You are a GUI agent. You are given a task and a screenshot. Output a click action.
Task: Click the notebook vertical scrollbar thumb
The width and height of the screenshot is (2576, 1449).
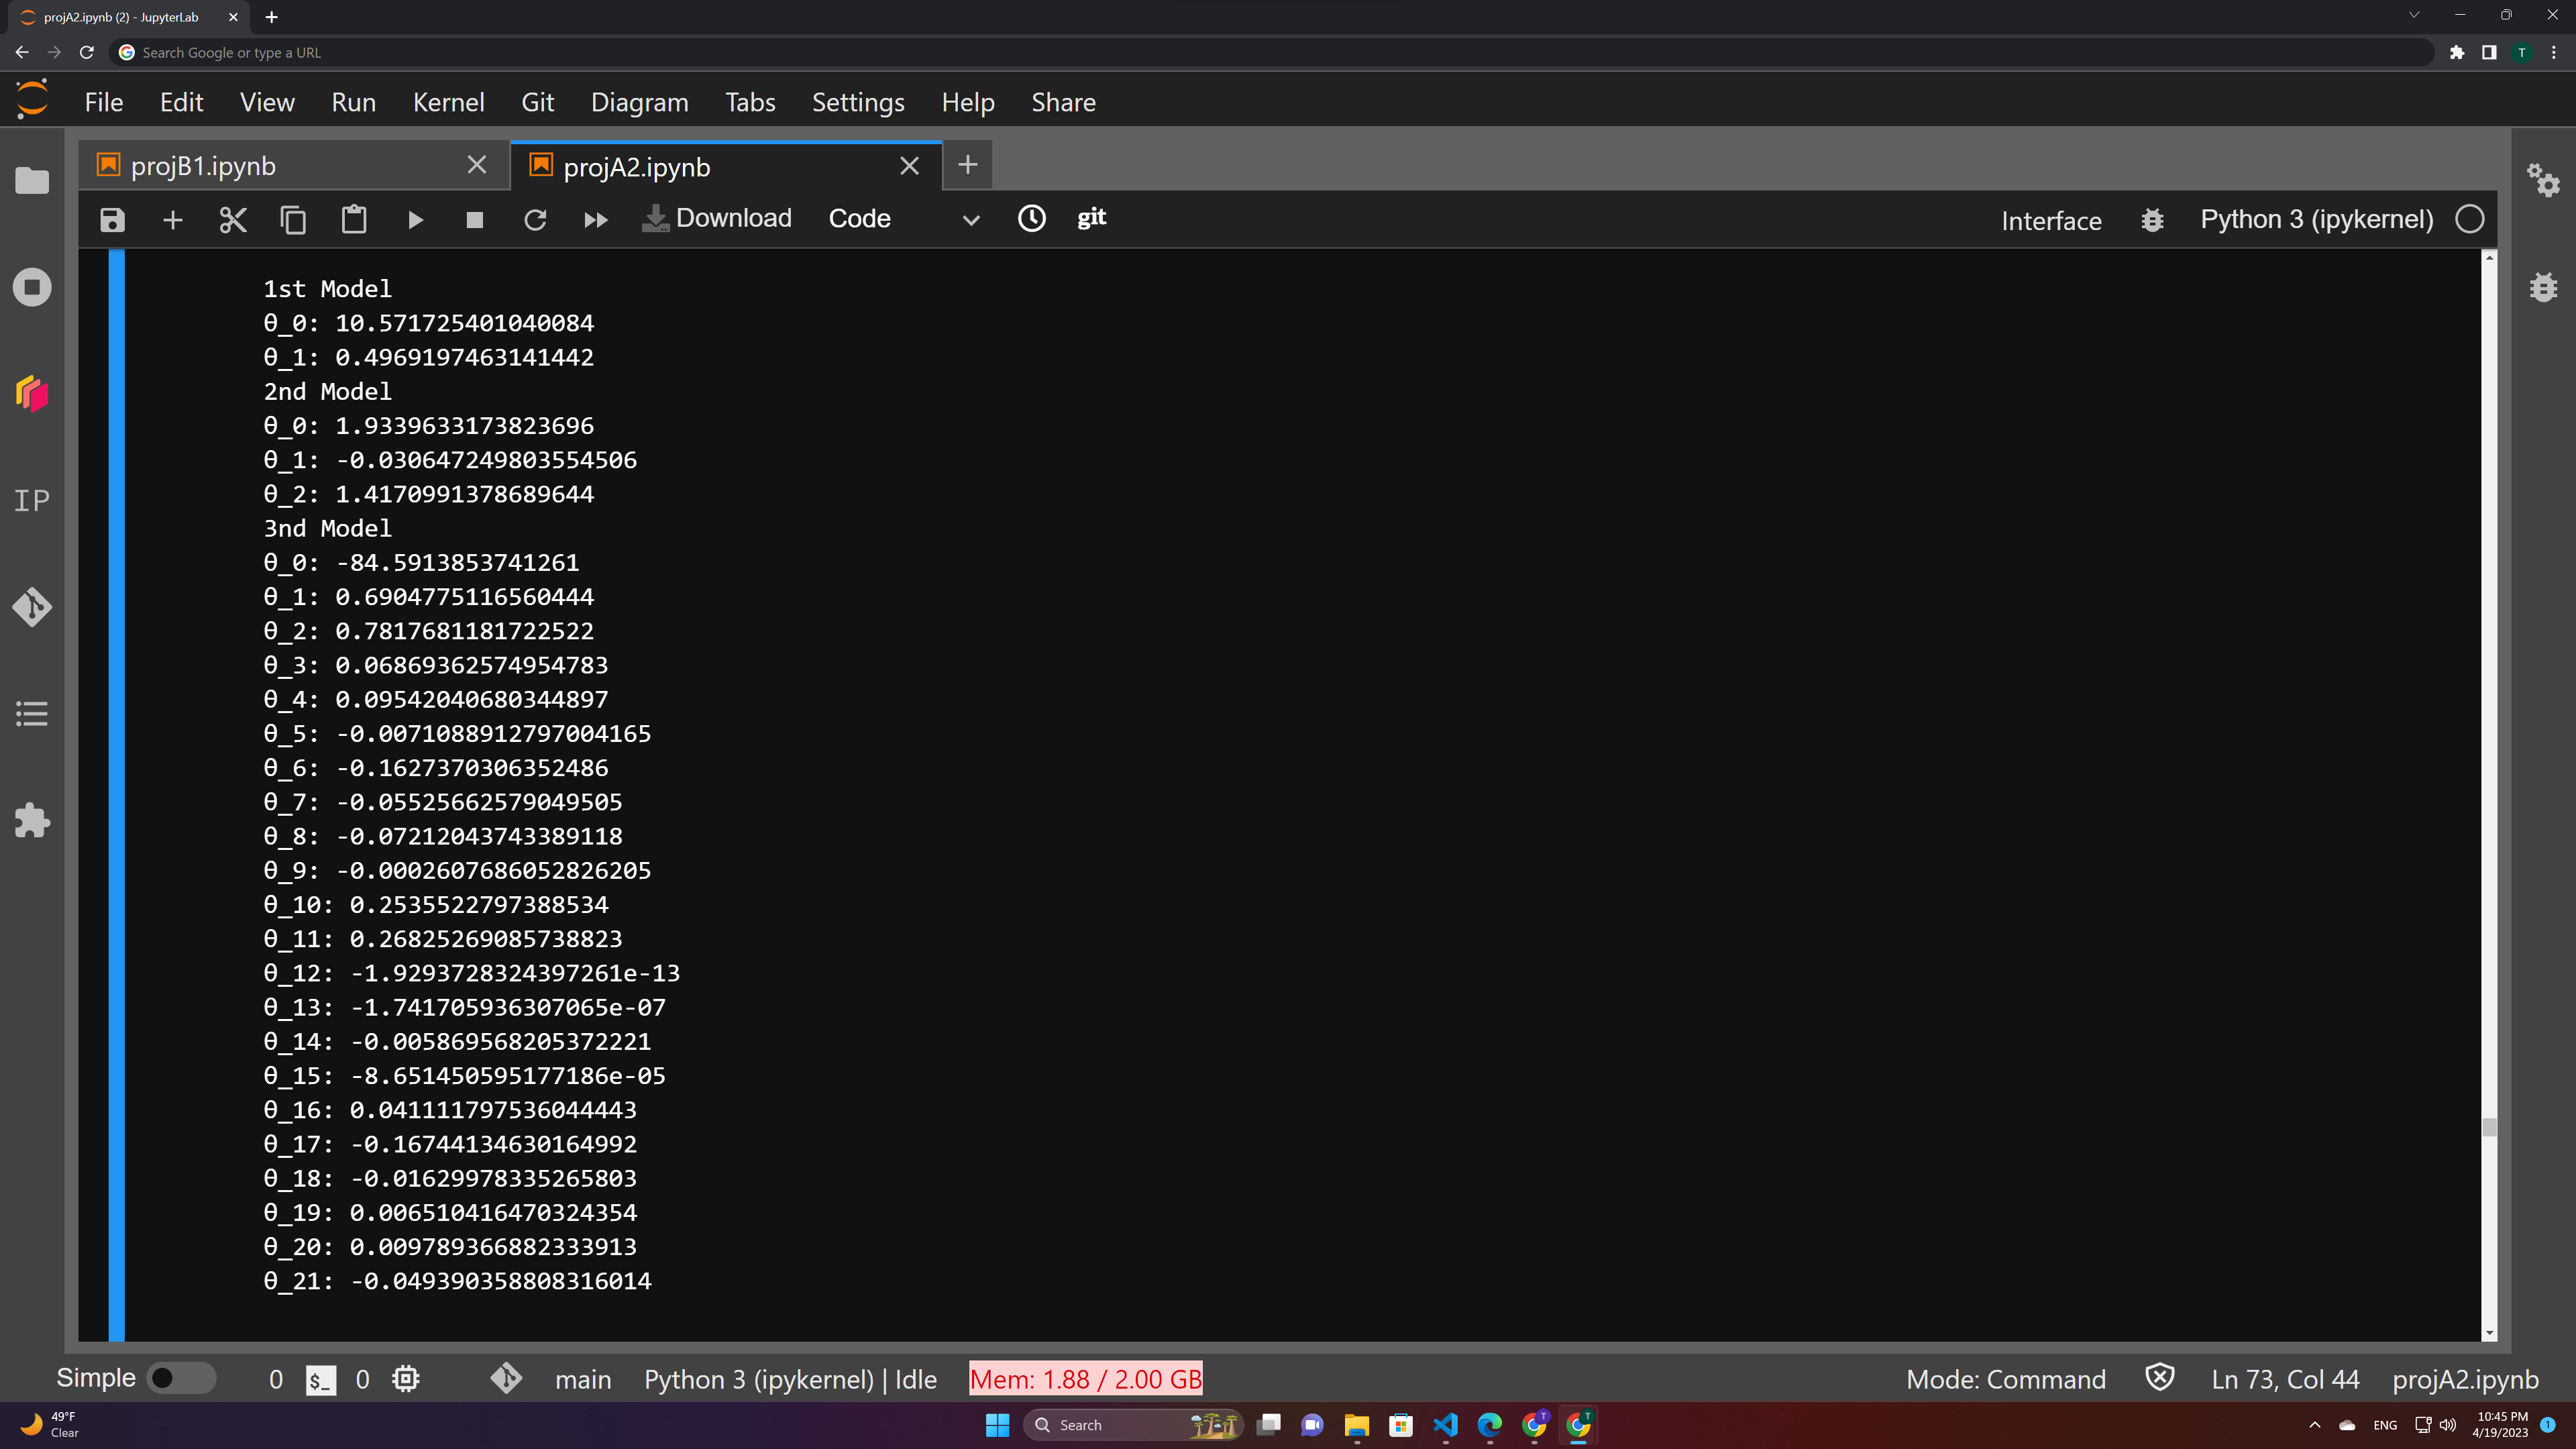(2489, 1127)
